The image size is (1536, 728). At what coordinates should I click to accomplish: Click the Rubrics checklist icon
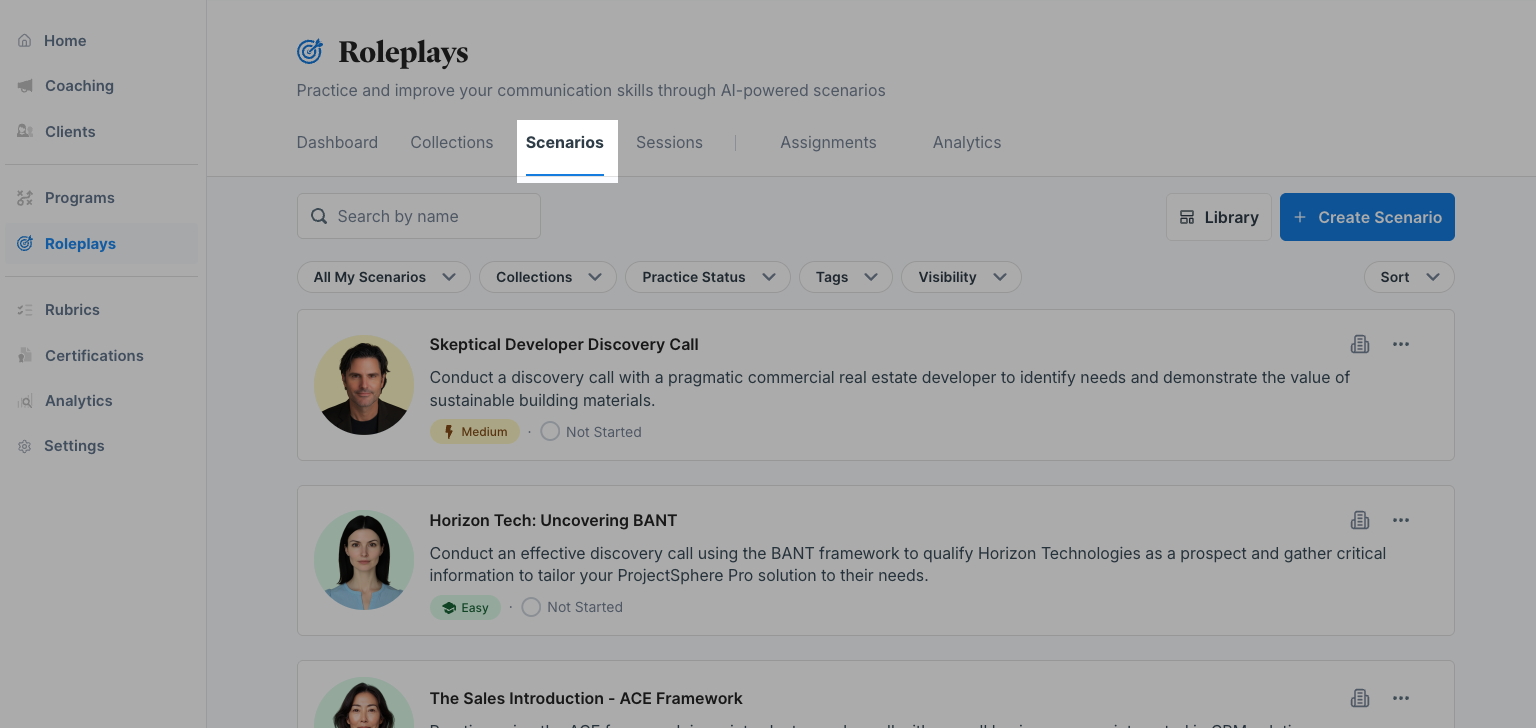click(25, 310)
